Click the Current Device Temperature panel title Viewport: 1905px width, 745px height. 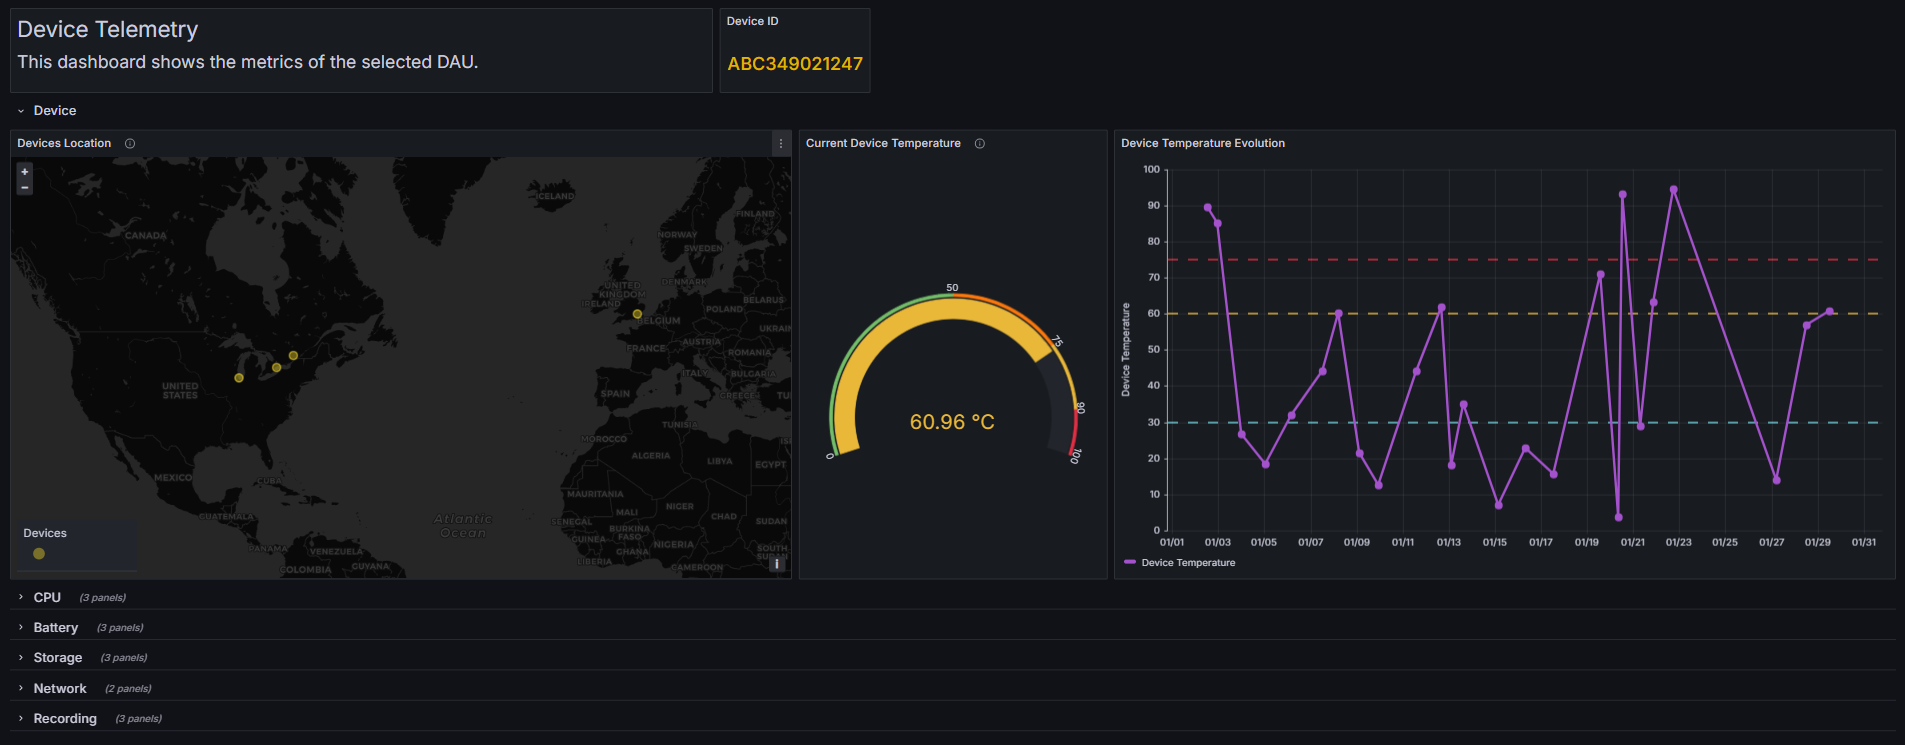click(882, 144)
